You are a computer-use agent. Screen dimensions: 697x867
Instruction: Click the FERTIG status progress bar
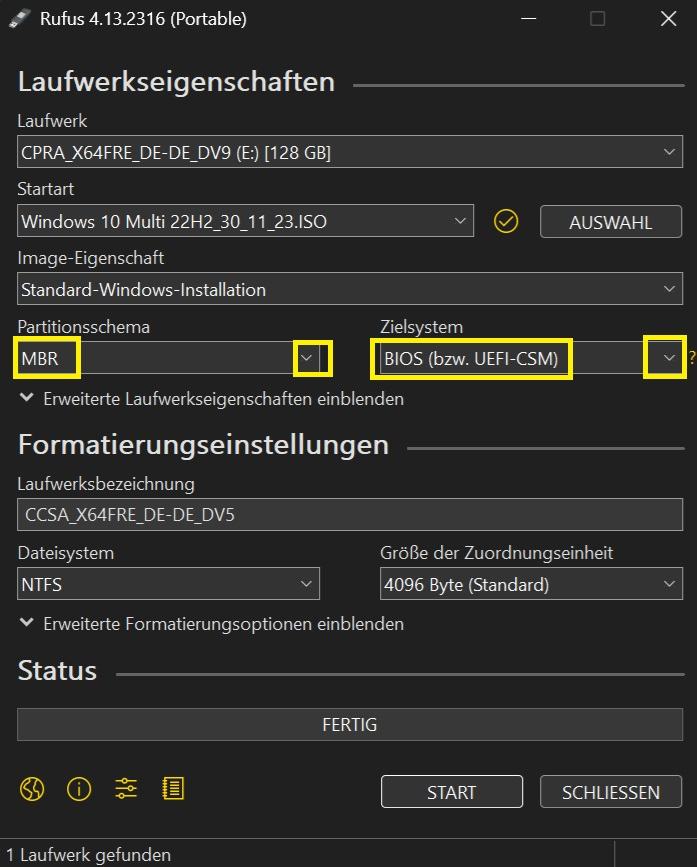pyautogui.click(x=350, y=724)
